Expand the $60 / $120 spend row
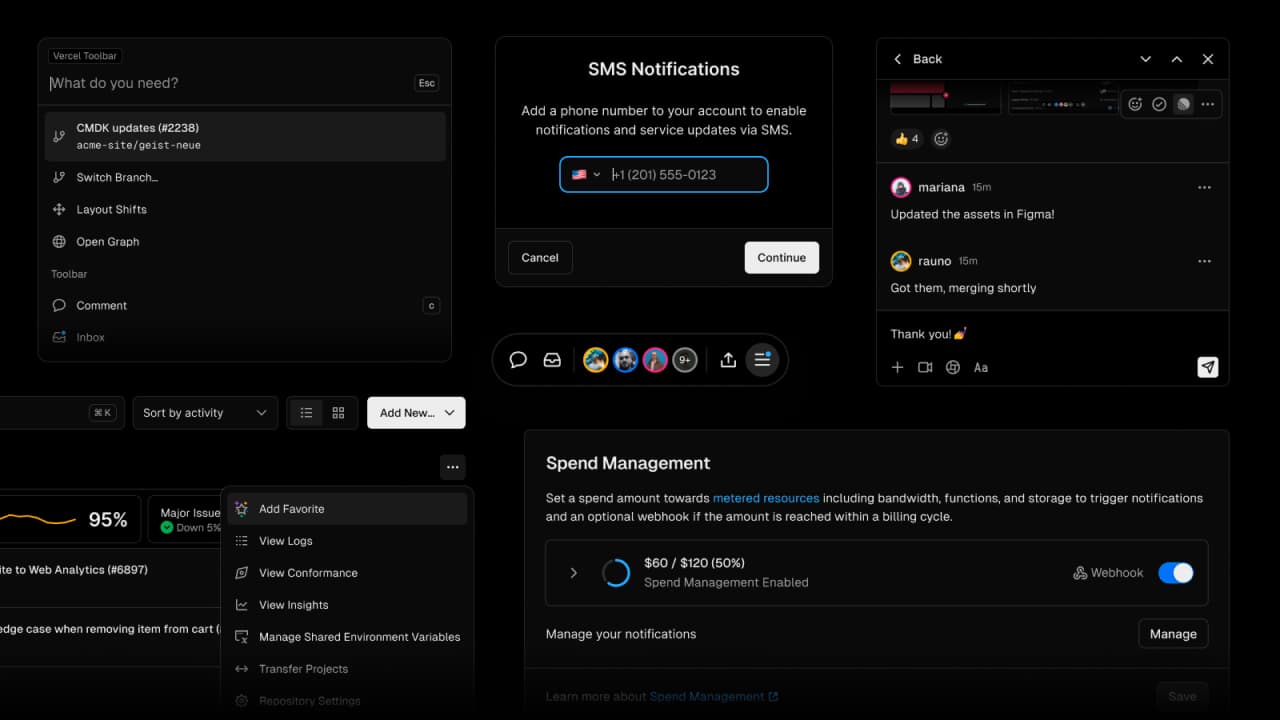The image size is (1280, 720). (574, 573)
